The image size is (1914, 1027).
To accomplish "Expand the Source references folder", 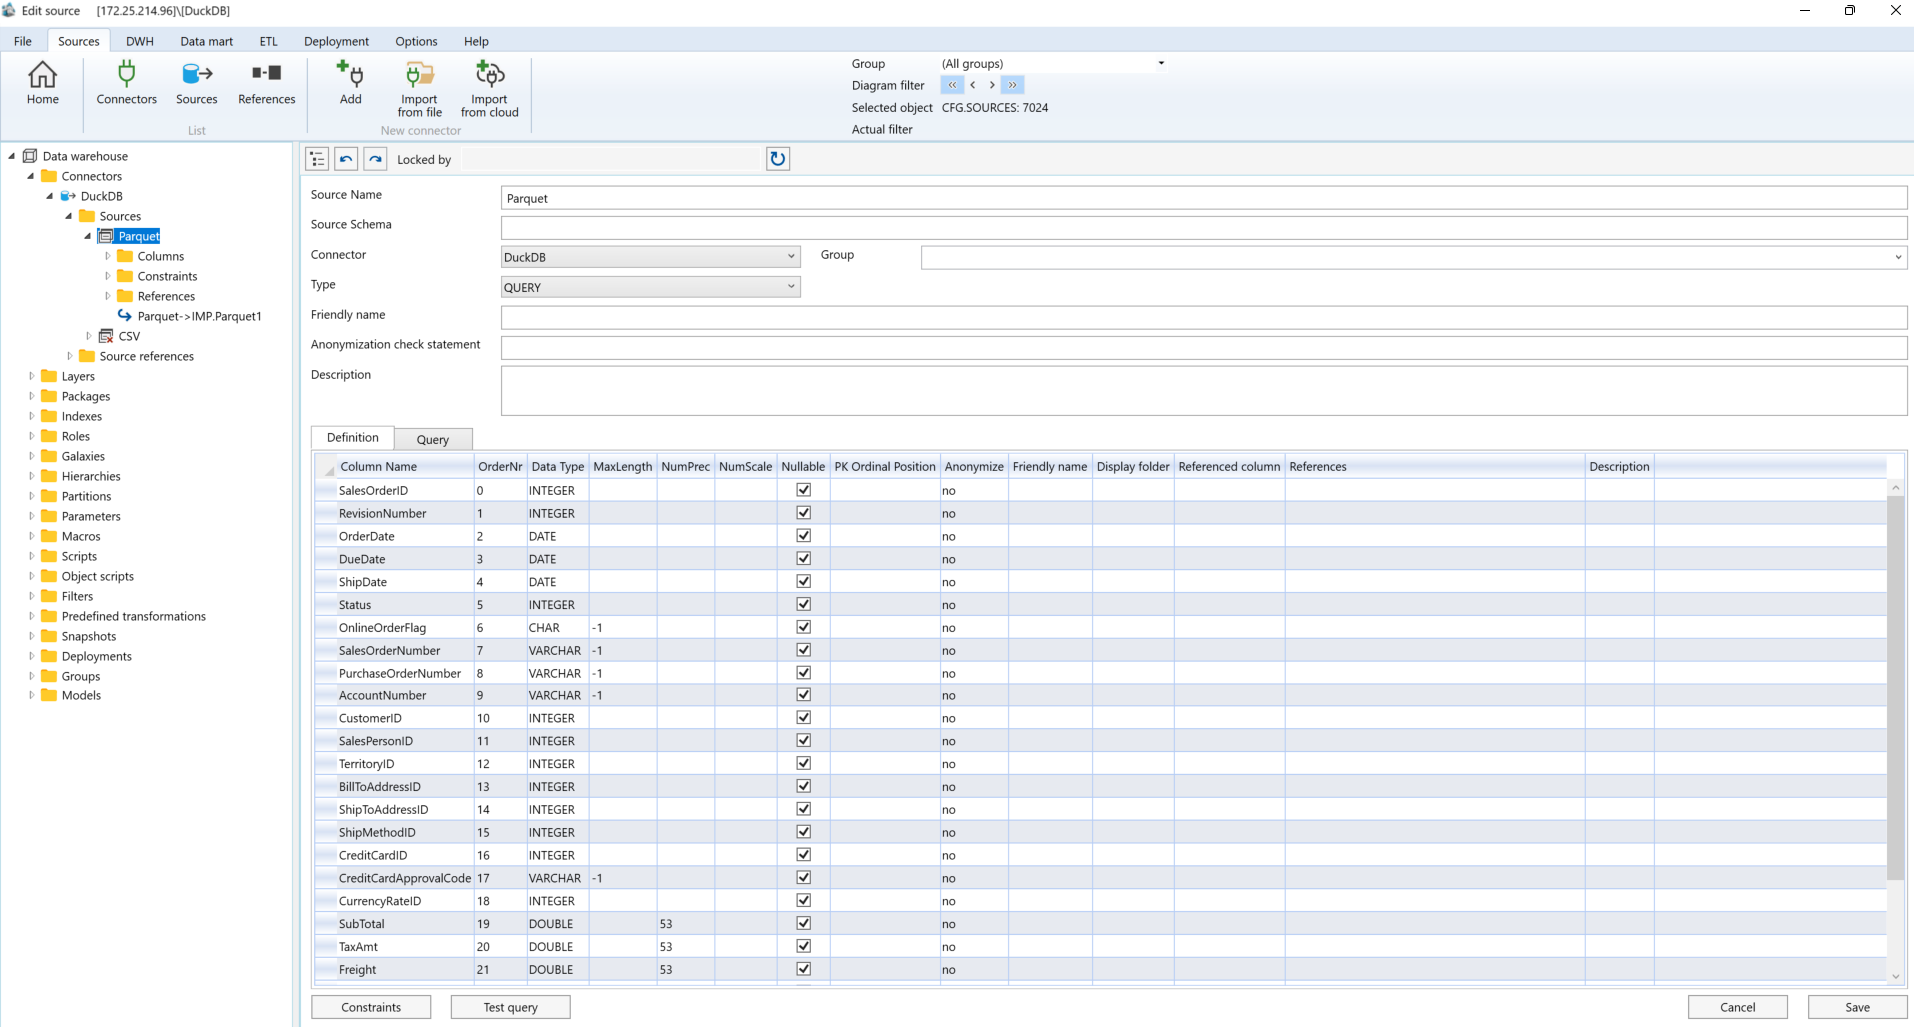I will click(70, 356).
